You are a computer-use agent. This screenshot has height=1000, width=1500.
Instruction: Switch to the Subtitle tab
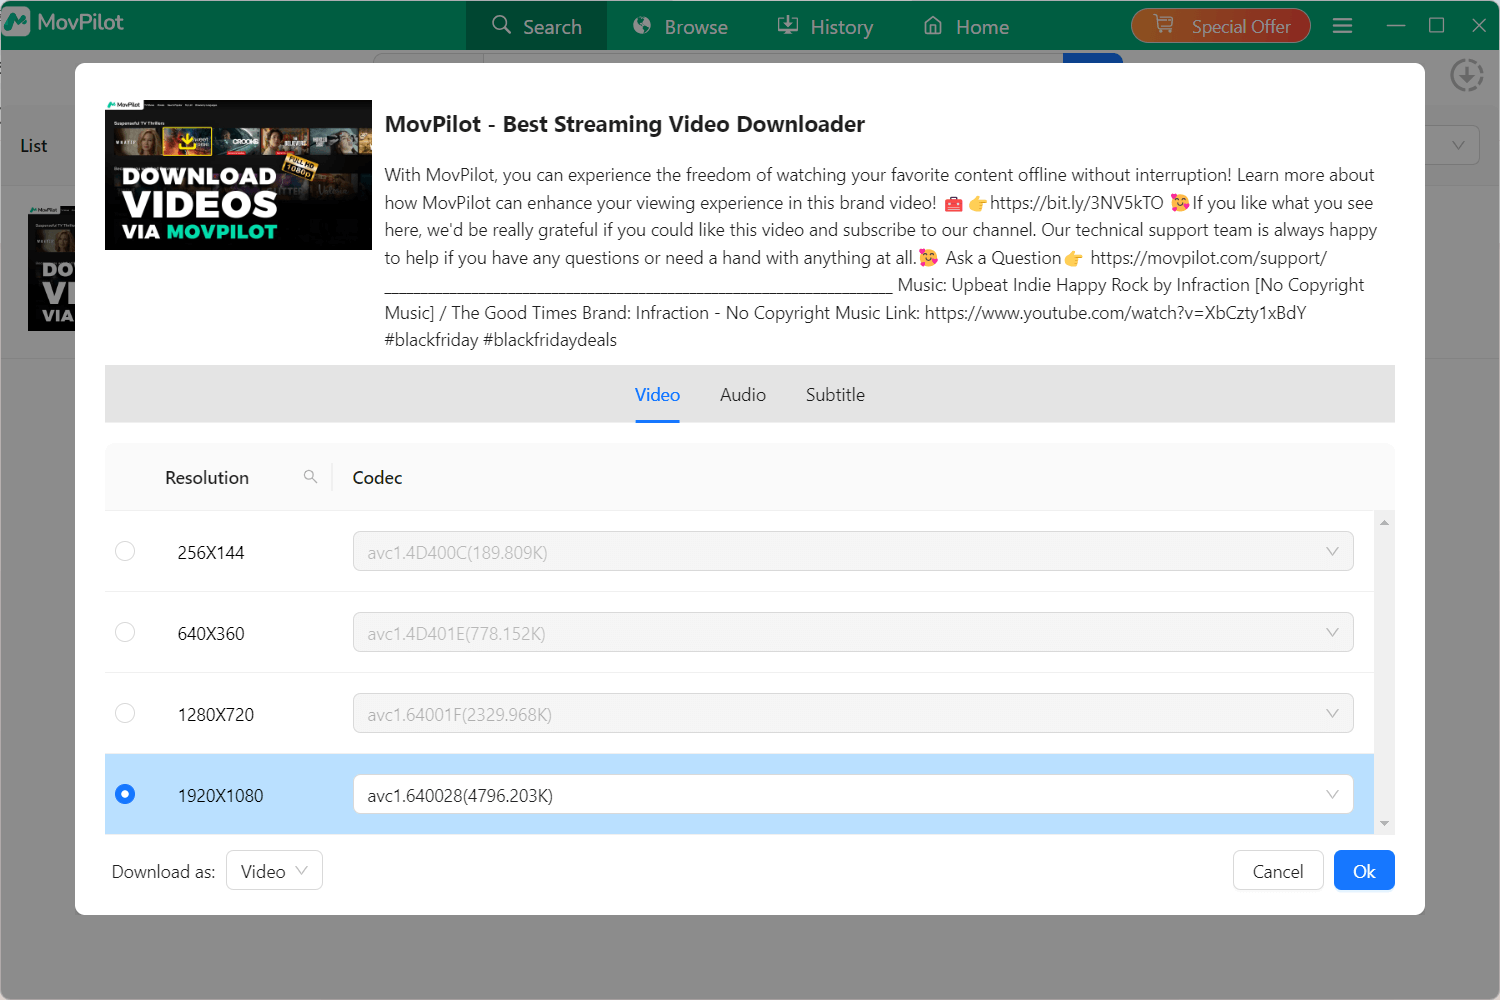pos(835,395)
